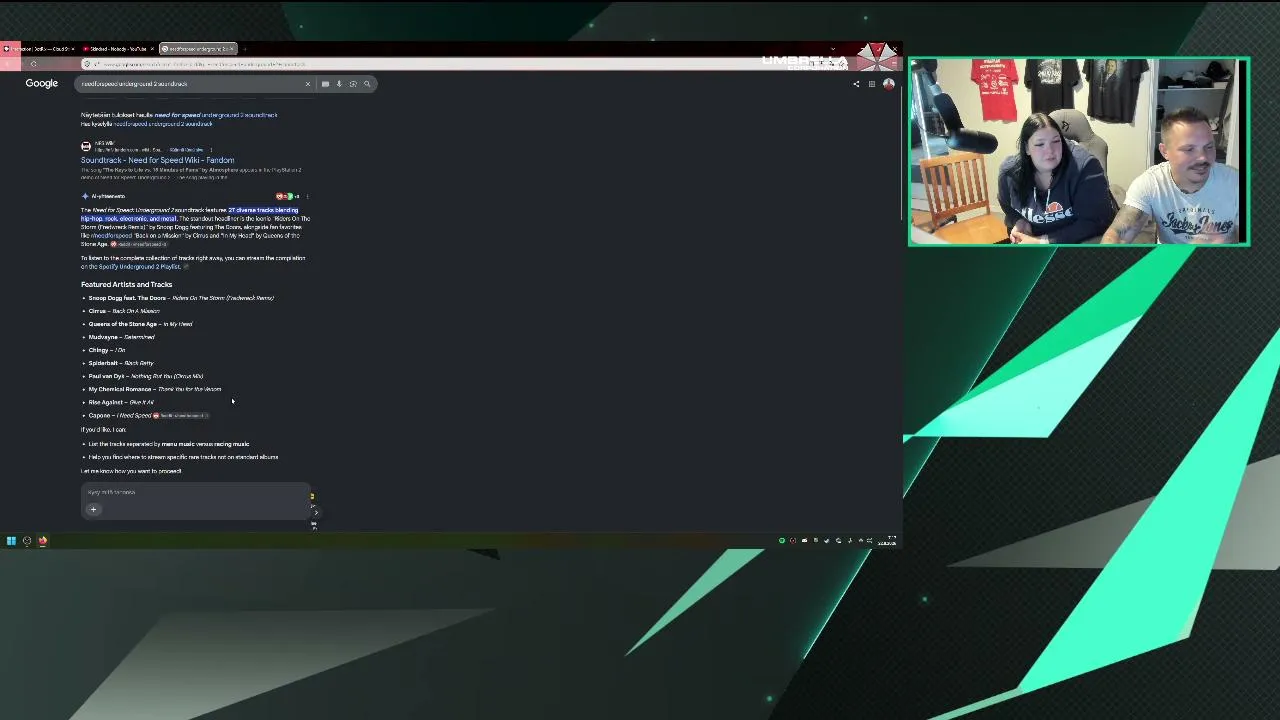
Task: Click the Mudvayne – Determined entry
Action: [121, 337]
